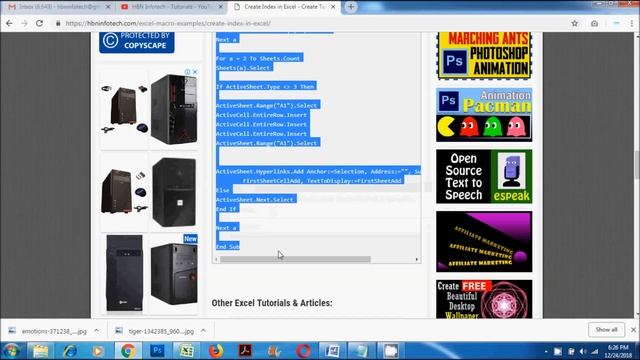Image resolution: width=640 pixels, height=360 pixels.
Task: Open the media player taskbar icon
Action: click(98, 351)
